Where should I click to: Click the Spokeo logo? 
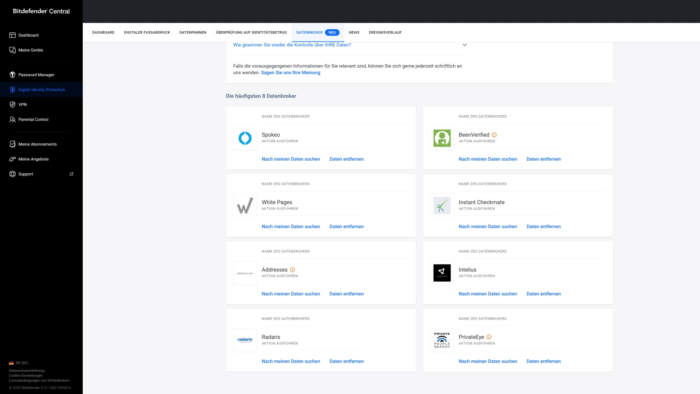pyautogui.click(x=245, y=138)
